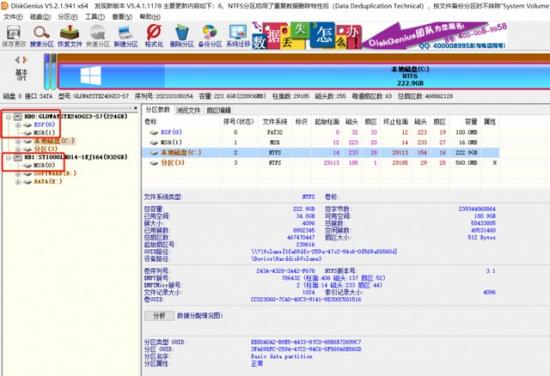Viewport: 550px width, 376px height.
Task: Switch to the 浏览文件 tab
Action: [x=188, y=110]
